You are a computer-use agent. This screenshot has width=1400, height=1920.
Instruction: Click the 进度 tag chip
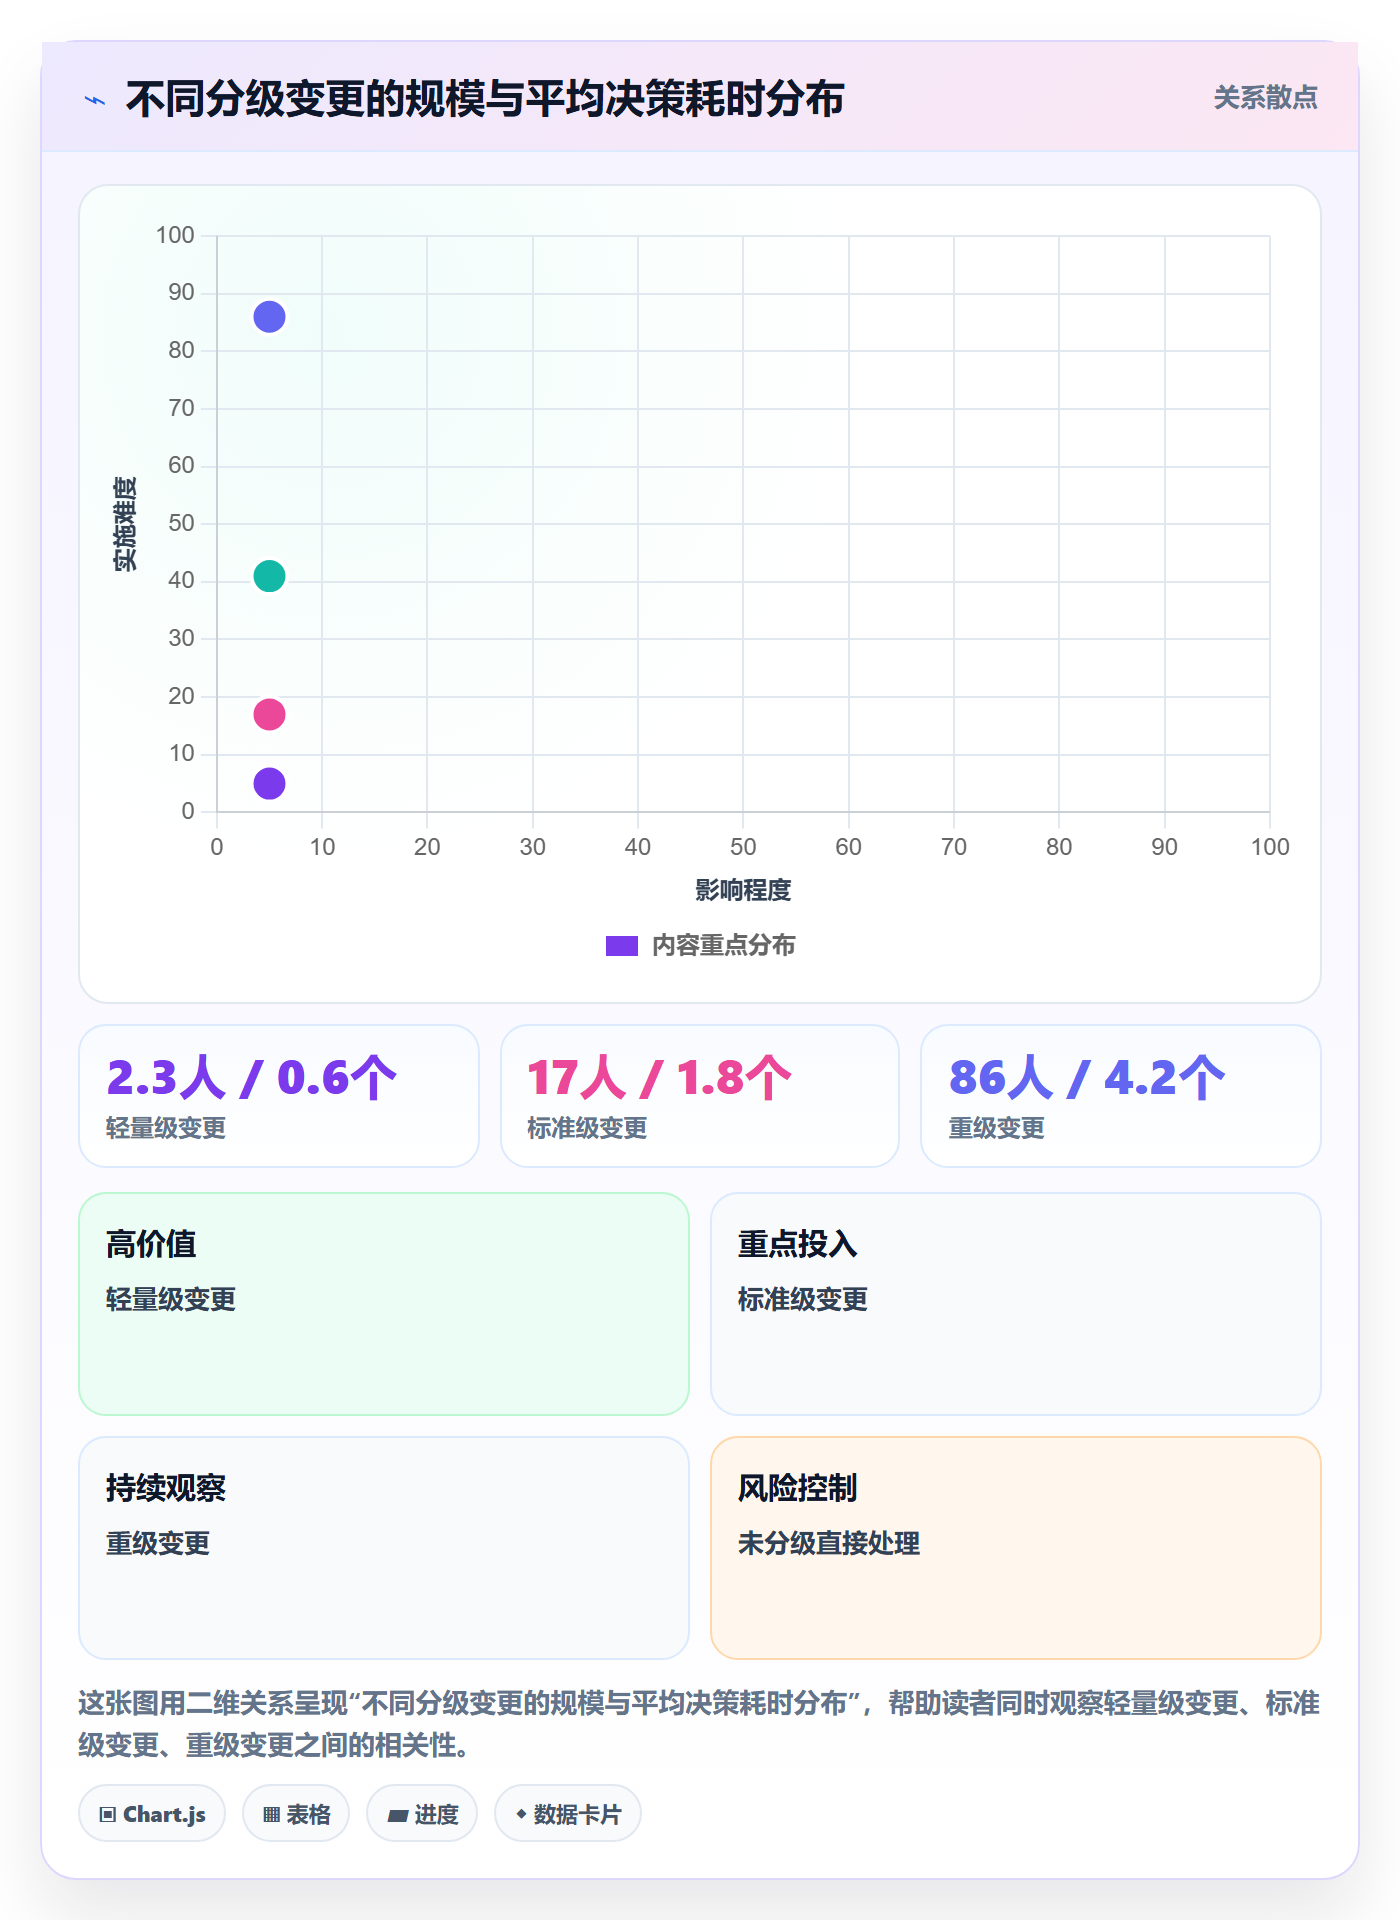coord(422,1814)
